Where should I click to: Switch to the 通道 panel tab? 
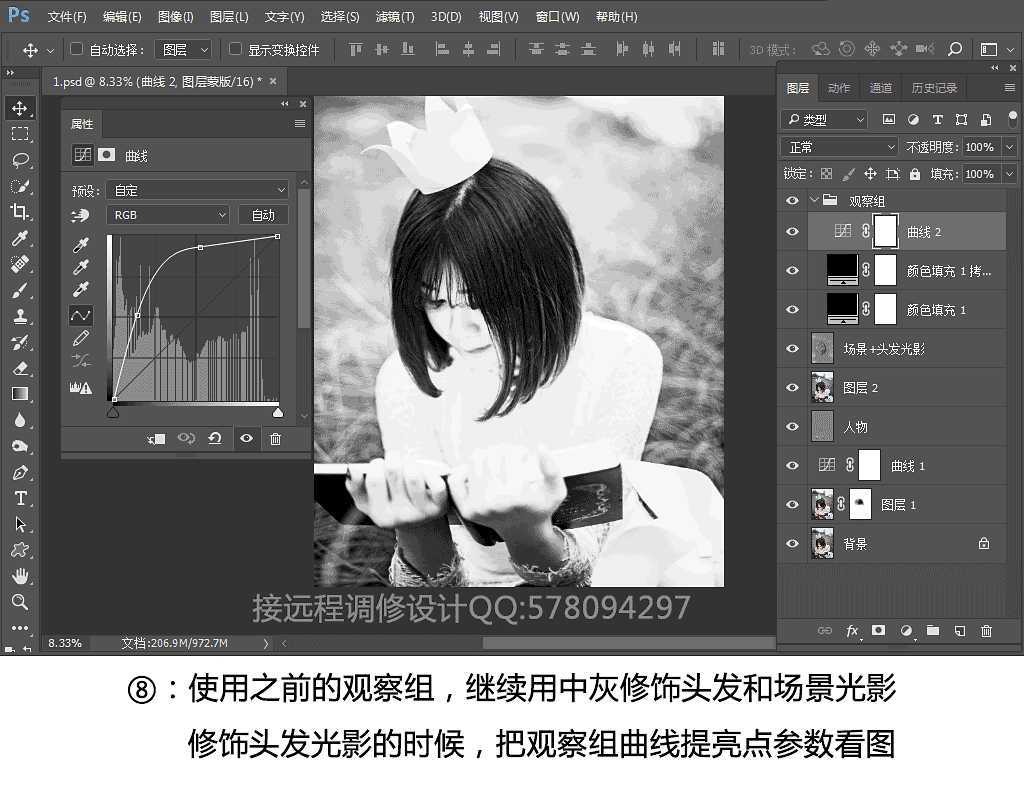[x=880, y=87]
